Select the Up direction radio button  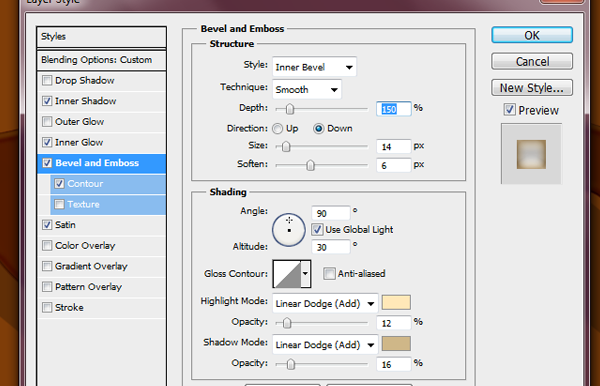click(x=277, y=129)
